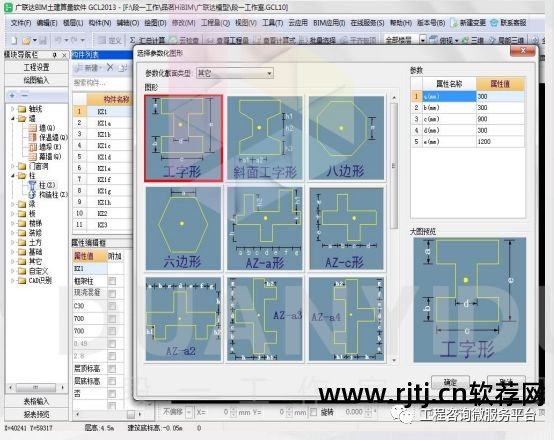Viewport: 554px width, 440px height.
Task: Pick the 八边形 octagon shape thumbnail
Action: tap(346, 138)
